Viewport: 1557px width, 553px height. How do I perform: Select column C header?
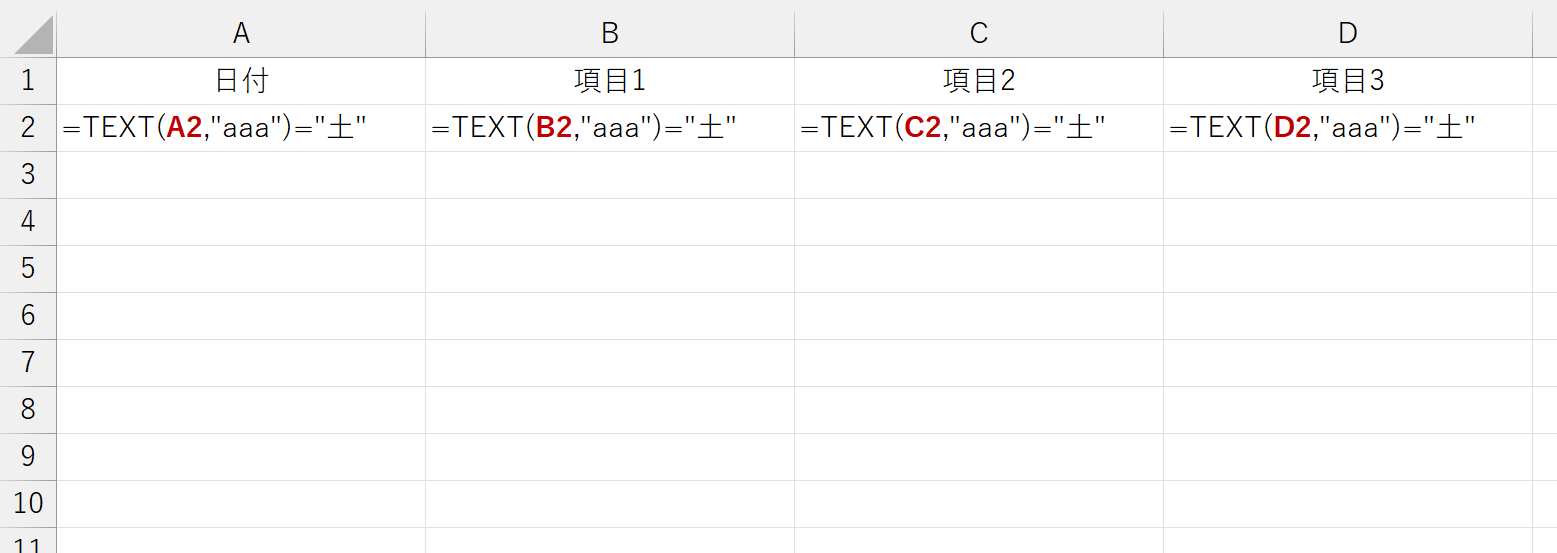[979, 34]
